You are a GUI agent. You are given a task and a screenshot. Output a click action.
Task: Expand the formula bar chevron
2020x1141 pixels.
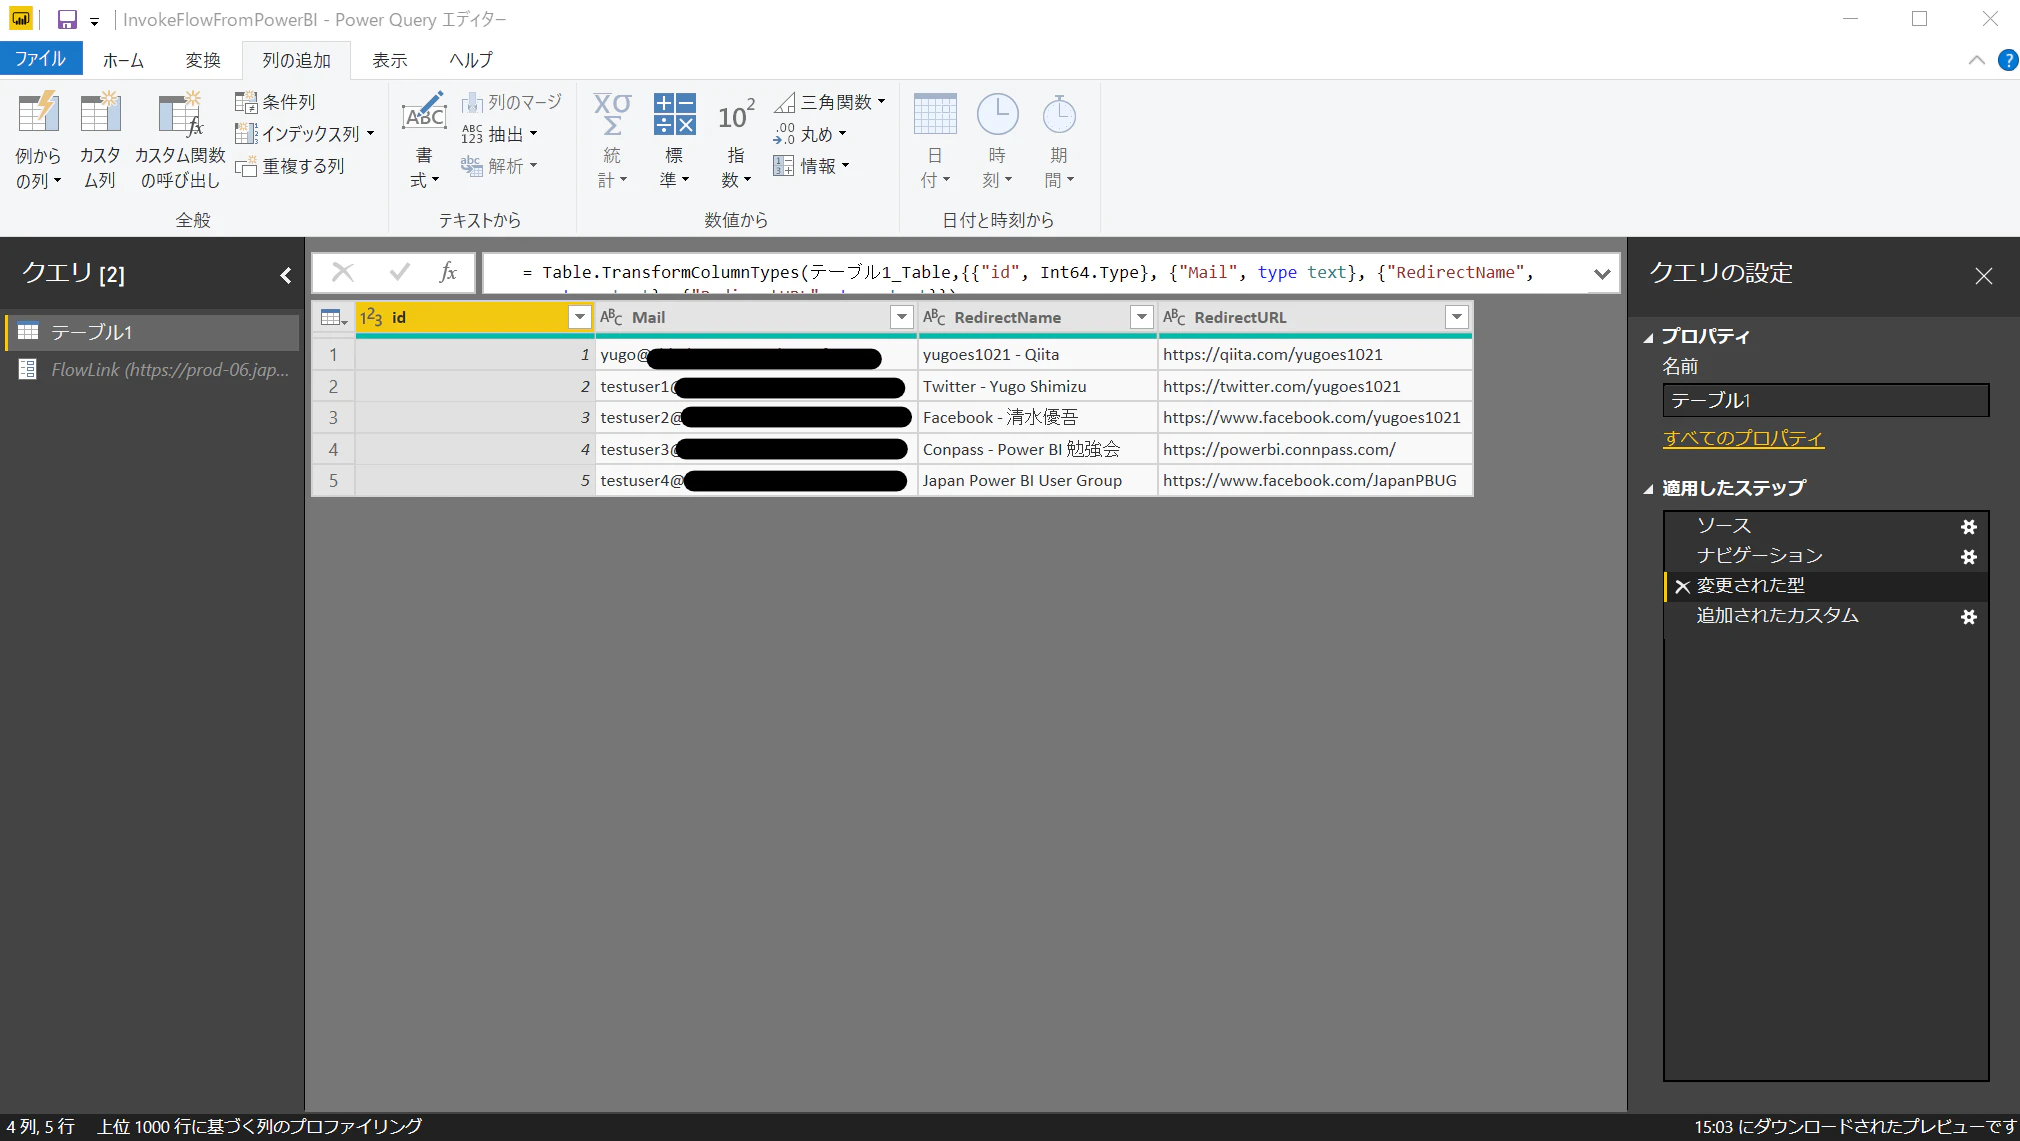tap(1602, 273)
